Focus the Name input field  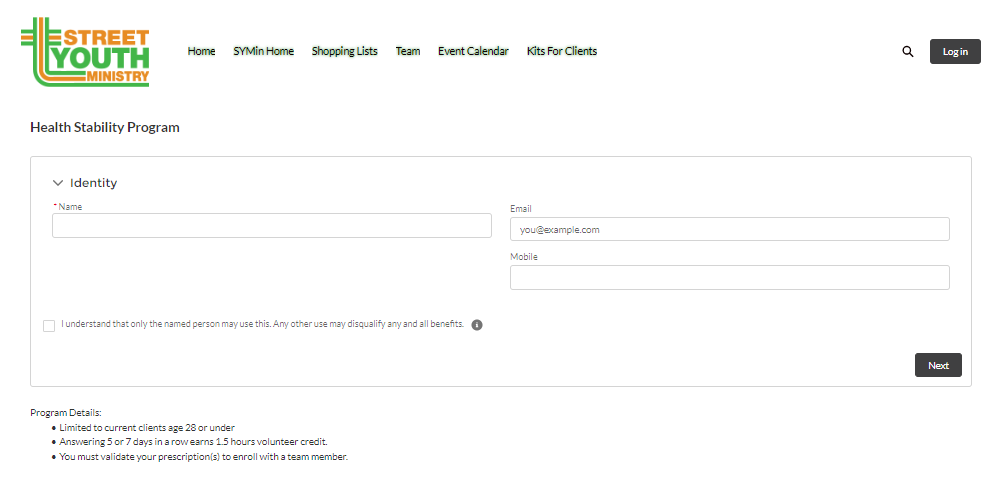click(272, 226)
